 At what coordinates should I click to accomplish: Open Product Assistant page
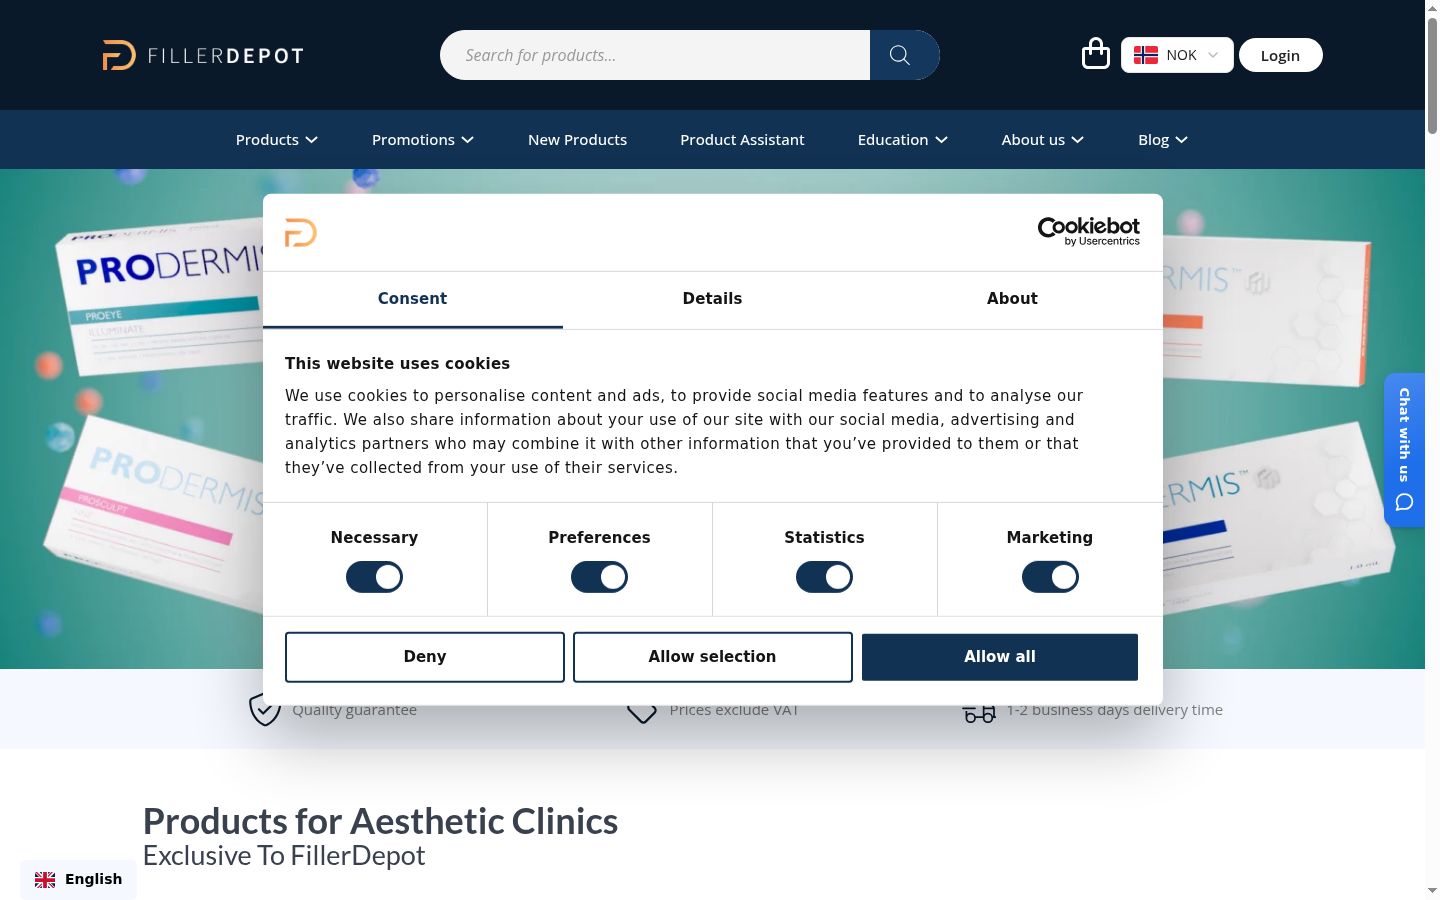click(742, 140)
